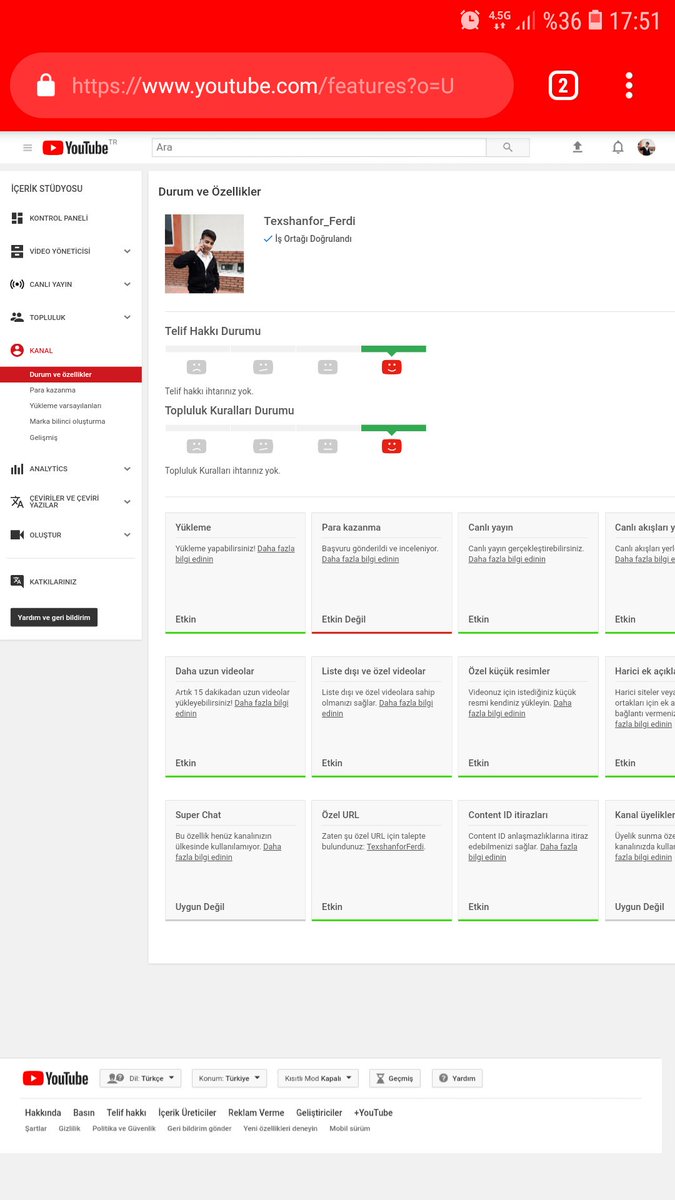Screen dimensions: 675x1200
Task: Click the green copyright status bar segment
Action: coord(393,349)
